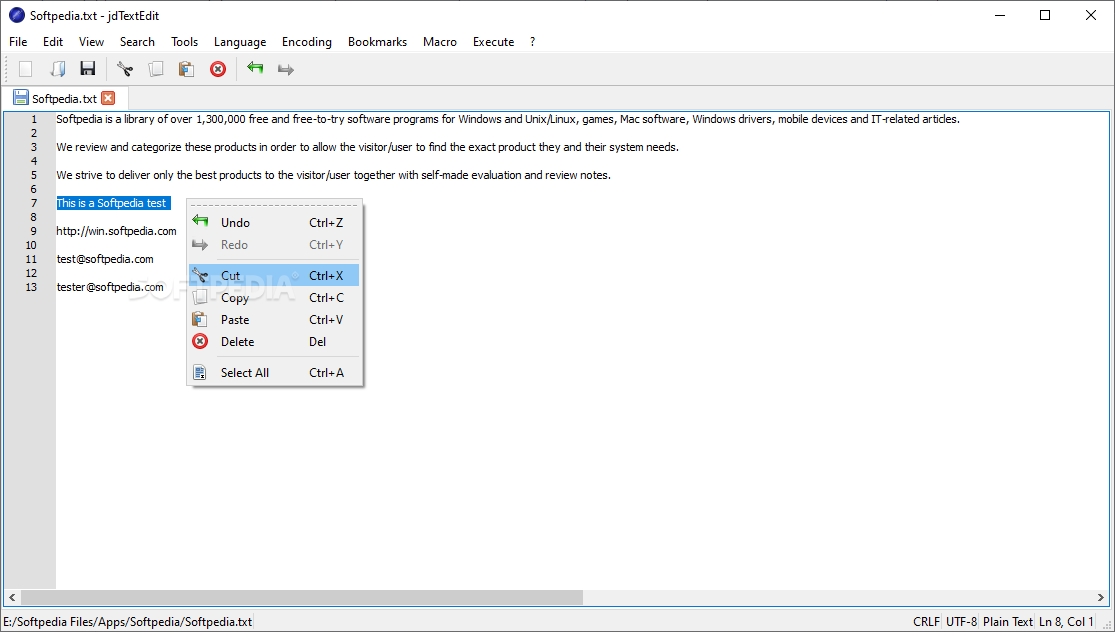This screenshot has width=1115, height=632.
Task: Click the line starting 'We strive to deliver'
Action: (334, 175)
